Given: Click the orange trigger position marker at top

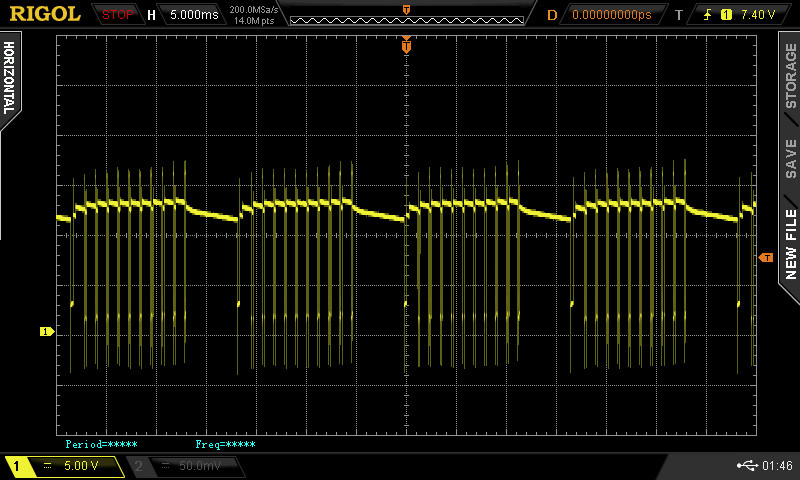Looking at the screenshot, I should pyautogui.click(x=406, y=46).
